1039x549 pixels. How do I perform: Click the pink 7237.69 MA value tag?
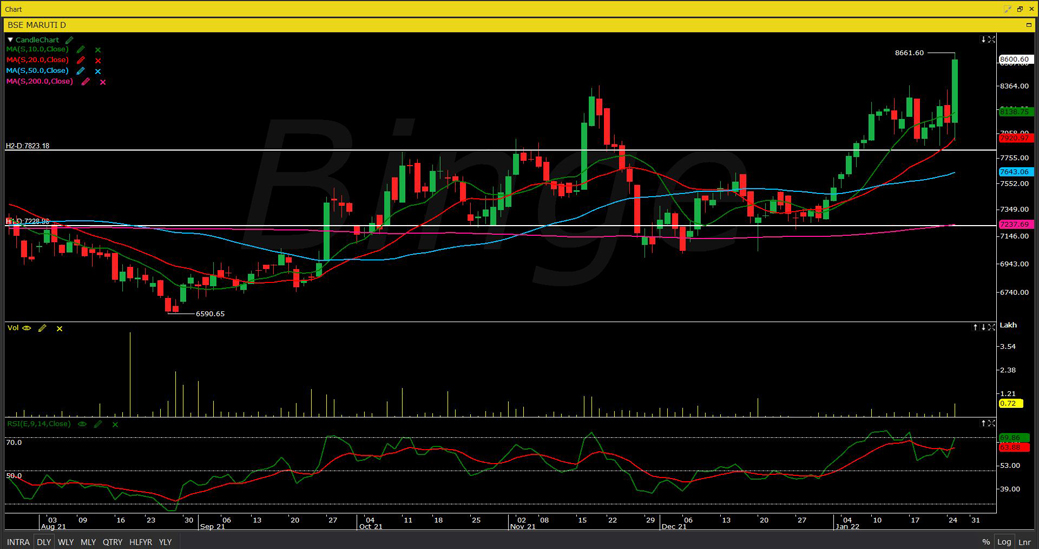(1014, 225)
